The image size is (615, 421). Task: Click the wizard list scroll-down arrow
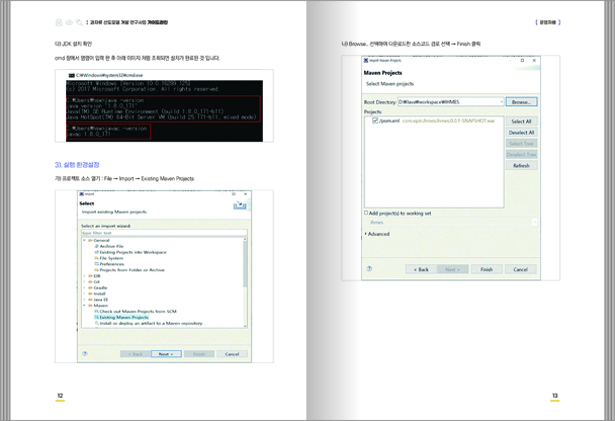click(245, 326)
